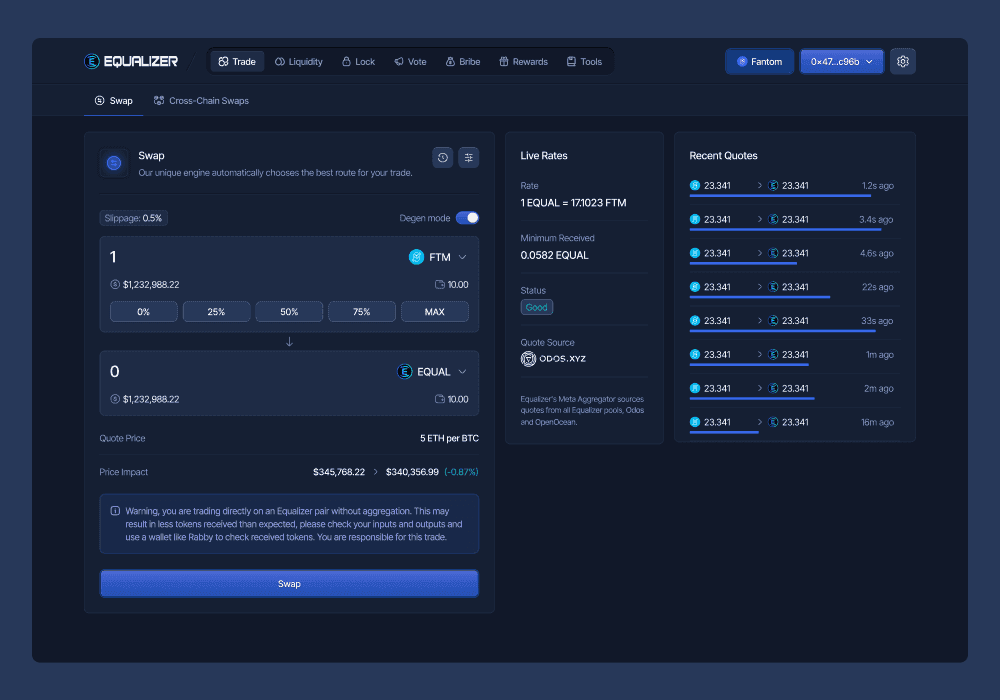Toggle Degen mode switch
The height and width of the screenshot is (700, 1000).
click(x=467, y=218)
